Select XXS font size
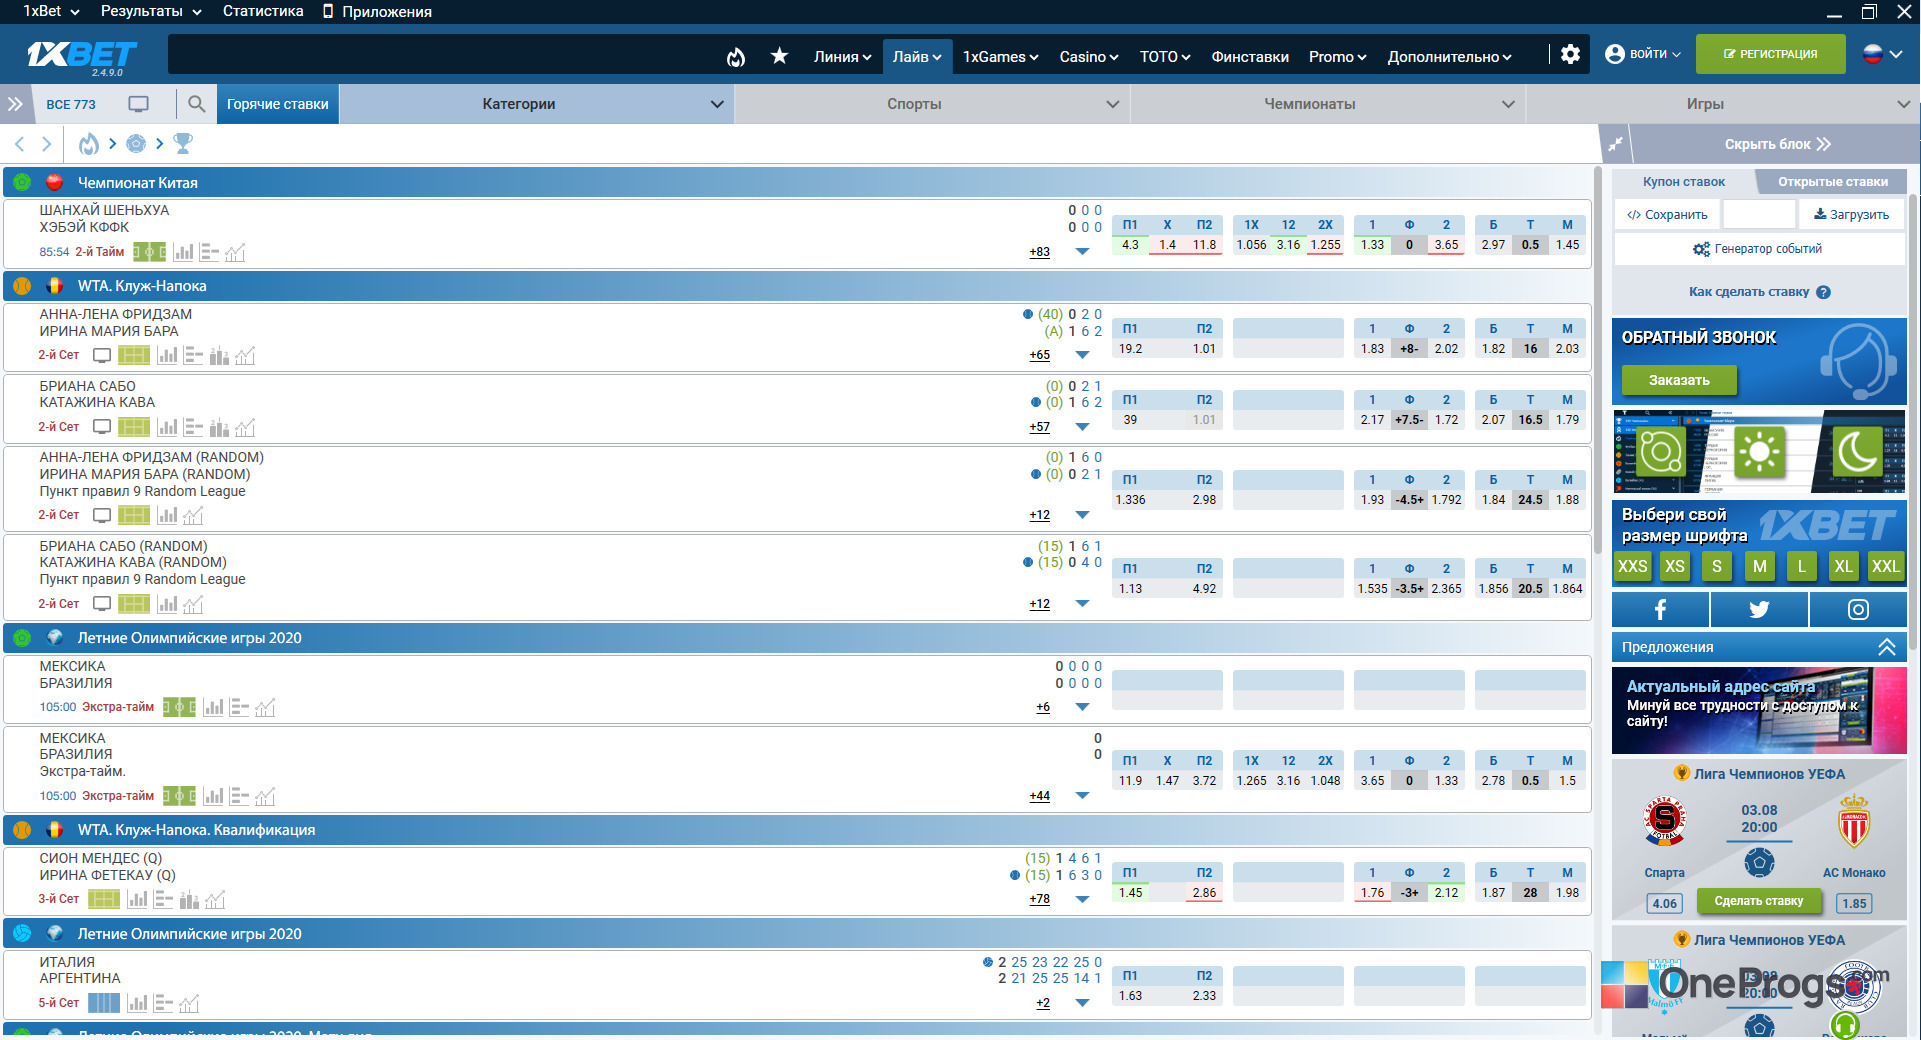 1632,566
